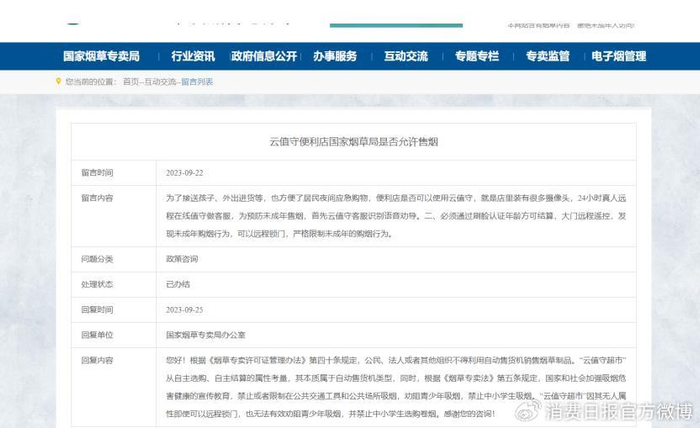Open the 互动交流 navigation tab
The image size is (700, 428).
pyautogui.click(x=406, y=56)
